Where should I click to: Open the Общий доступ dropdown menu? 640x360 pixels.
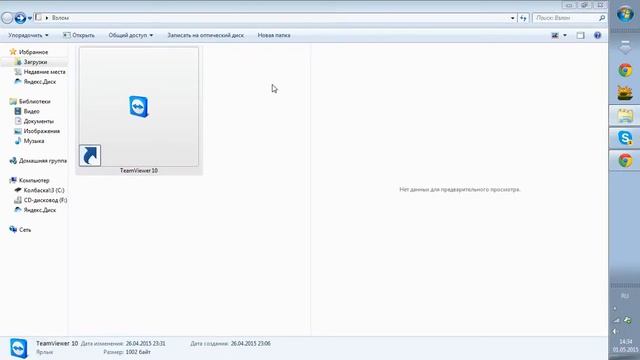[131, 36]
